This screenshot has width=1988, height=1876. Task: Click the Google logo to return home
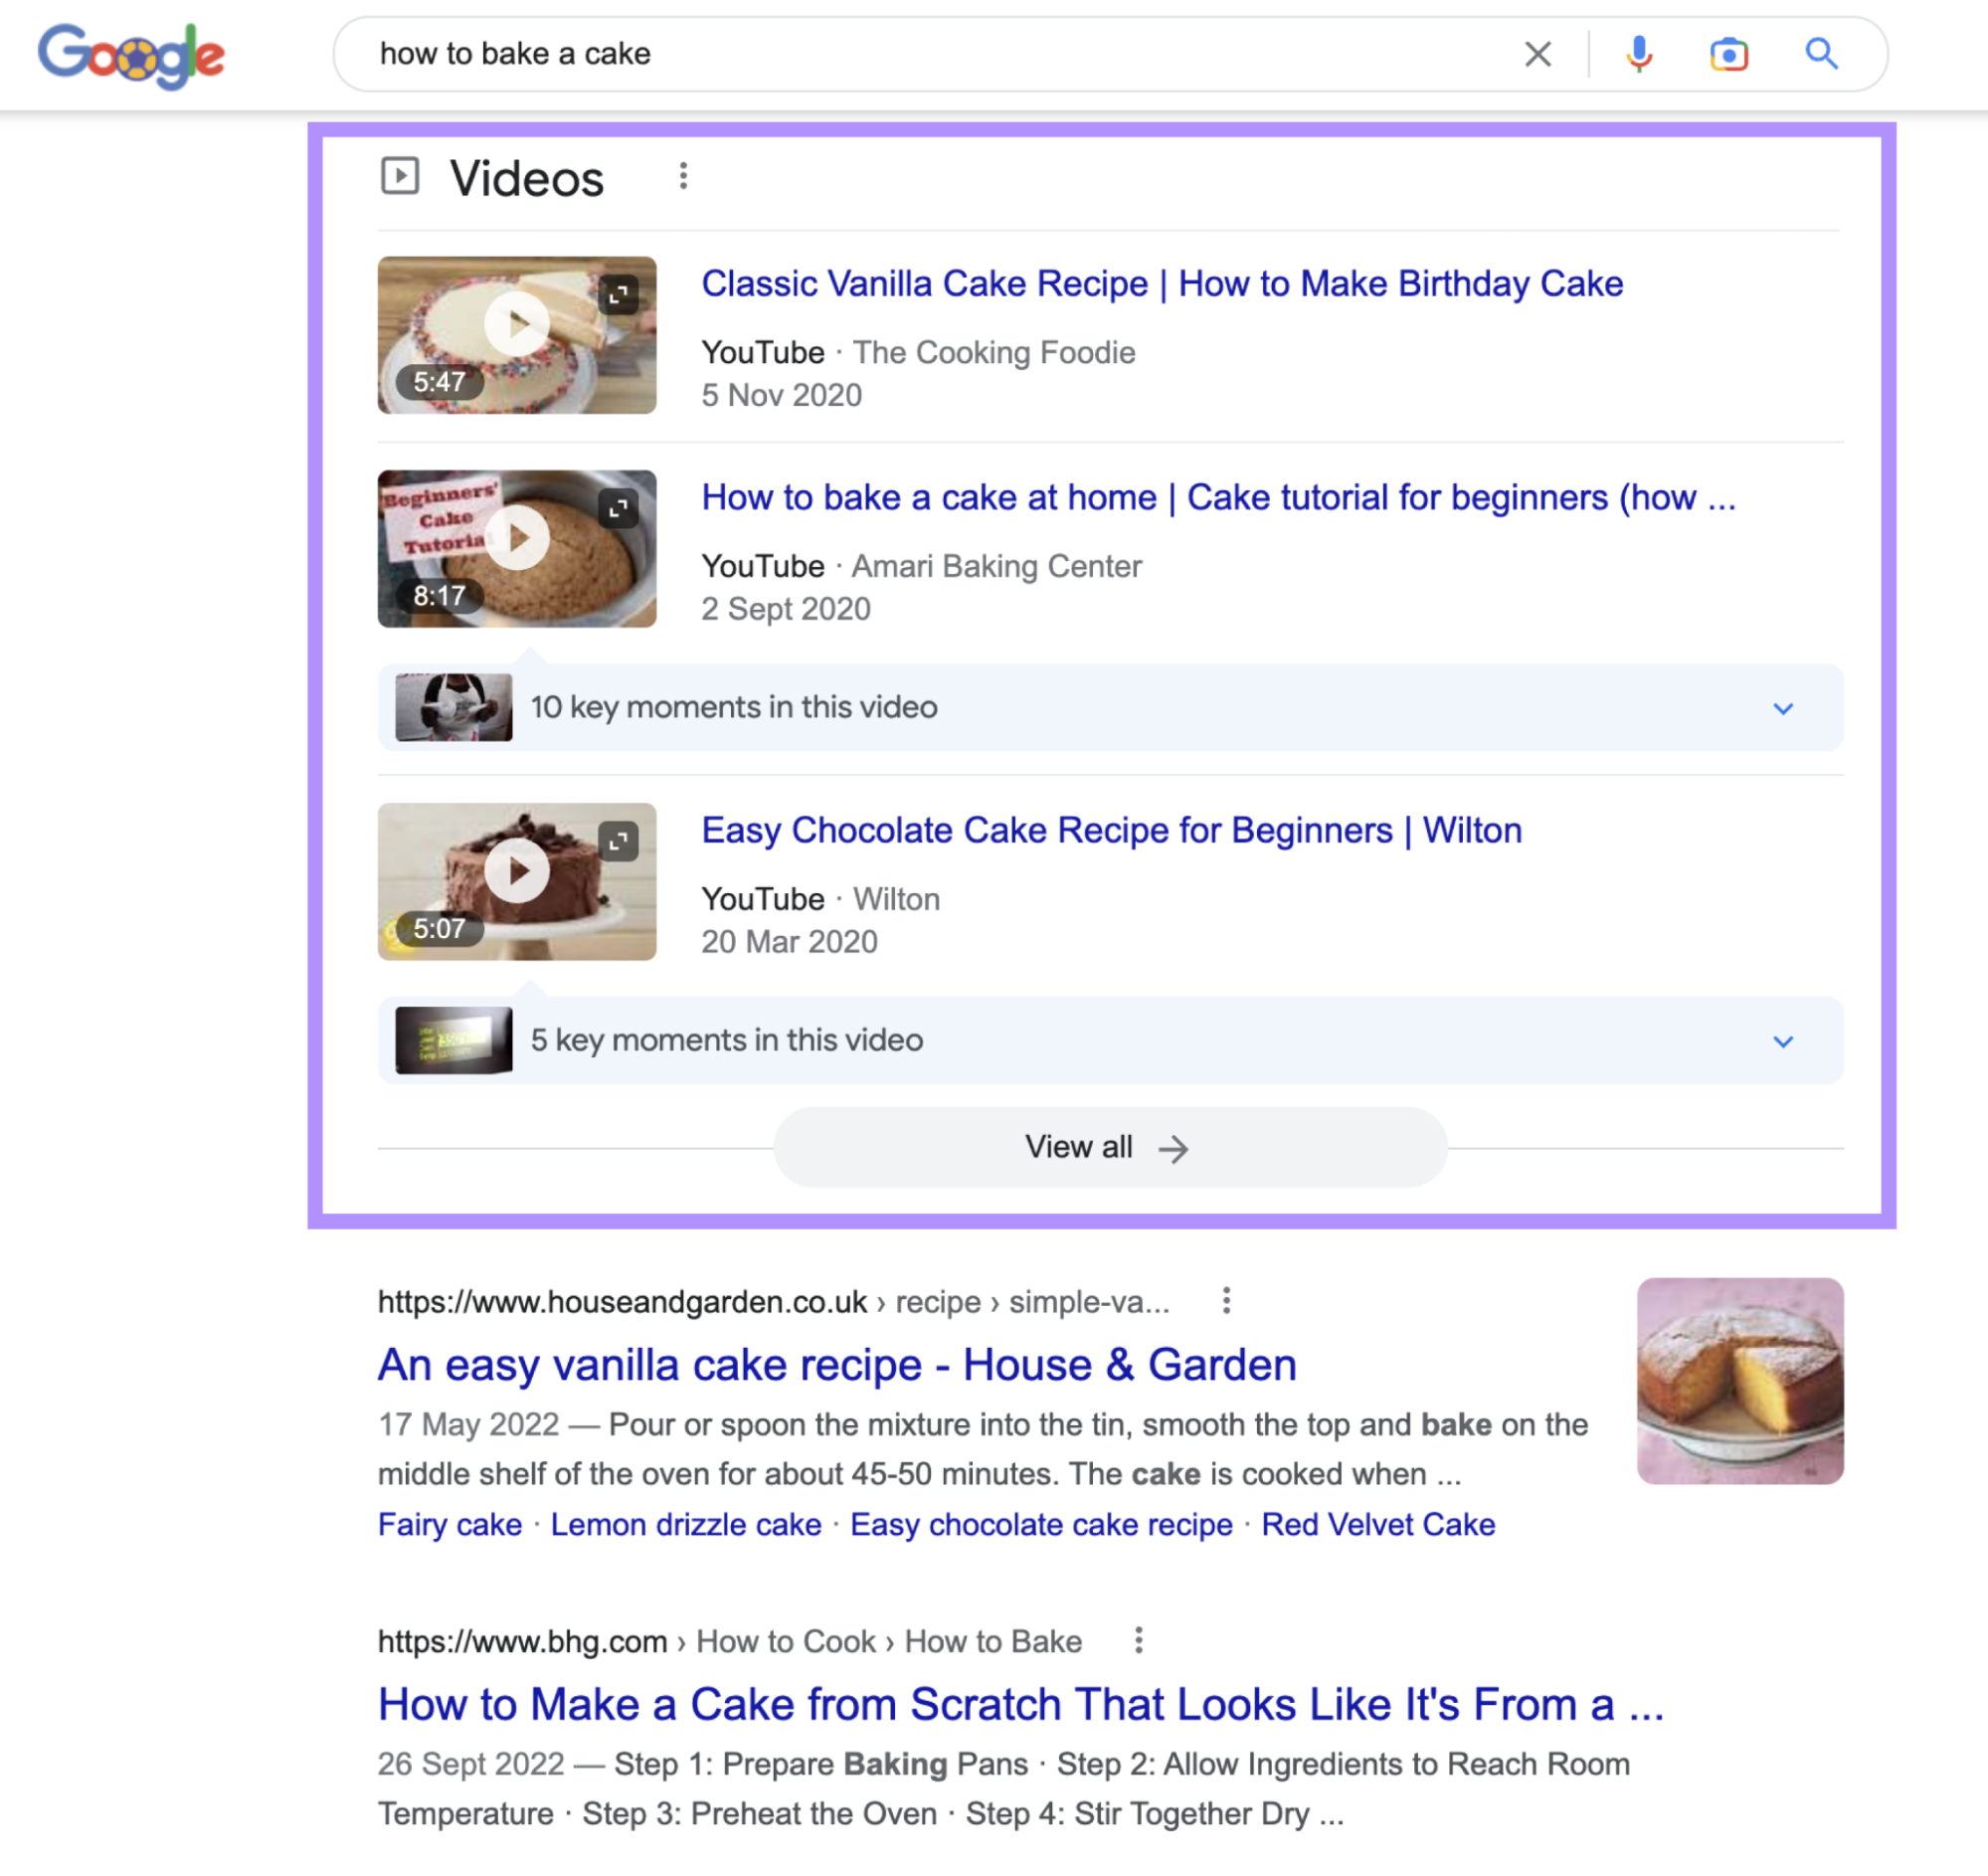click(x=131, y=56)
